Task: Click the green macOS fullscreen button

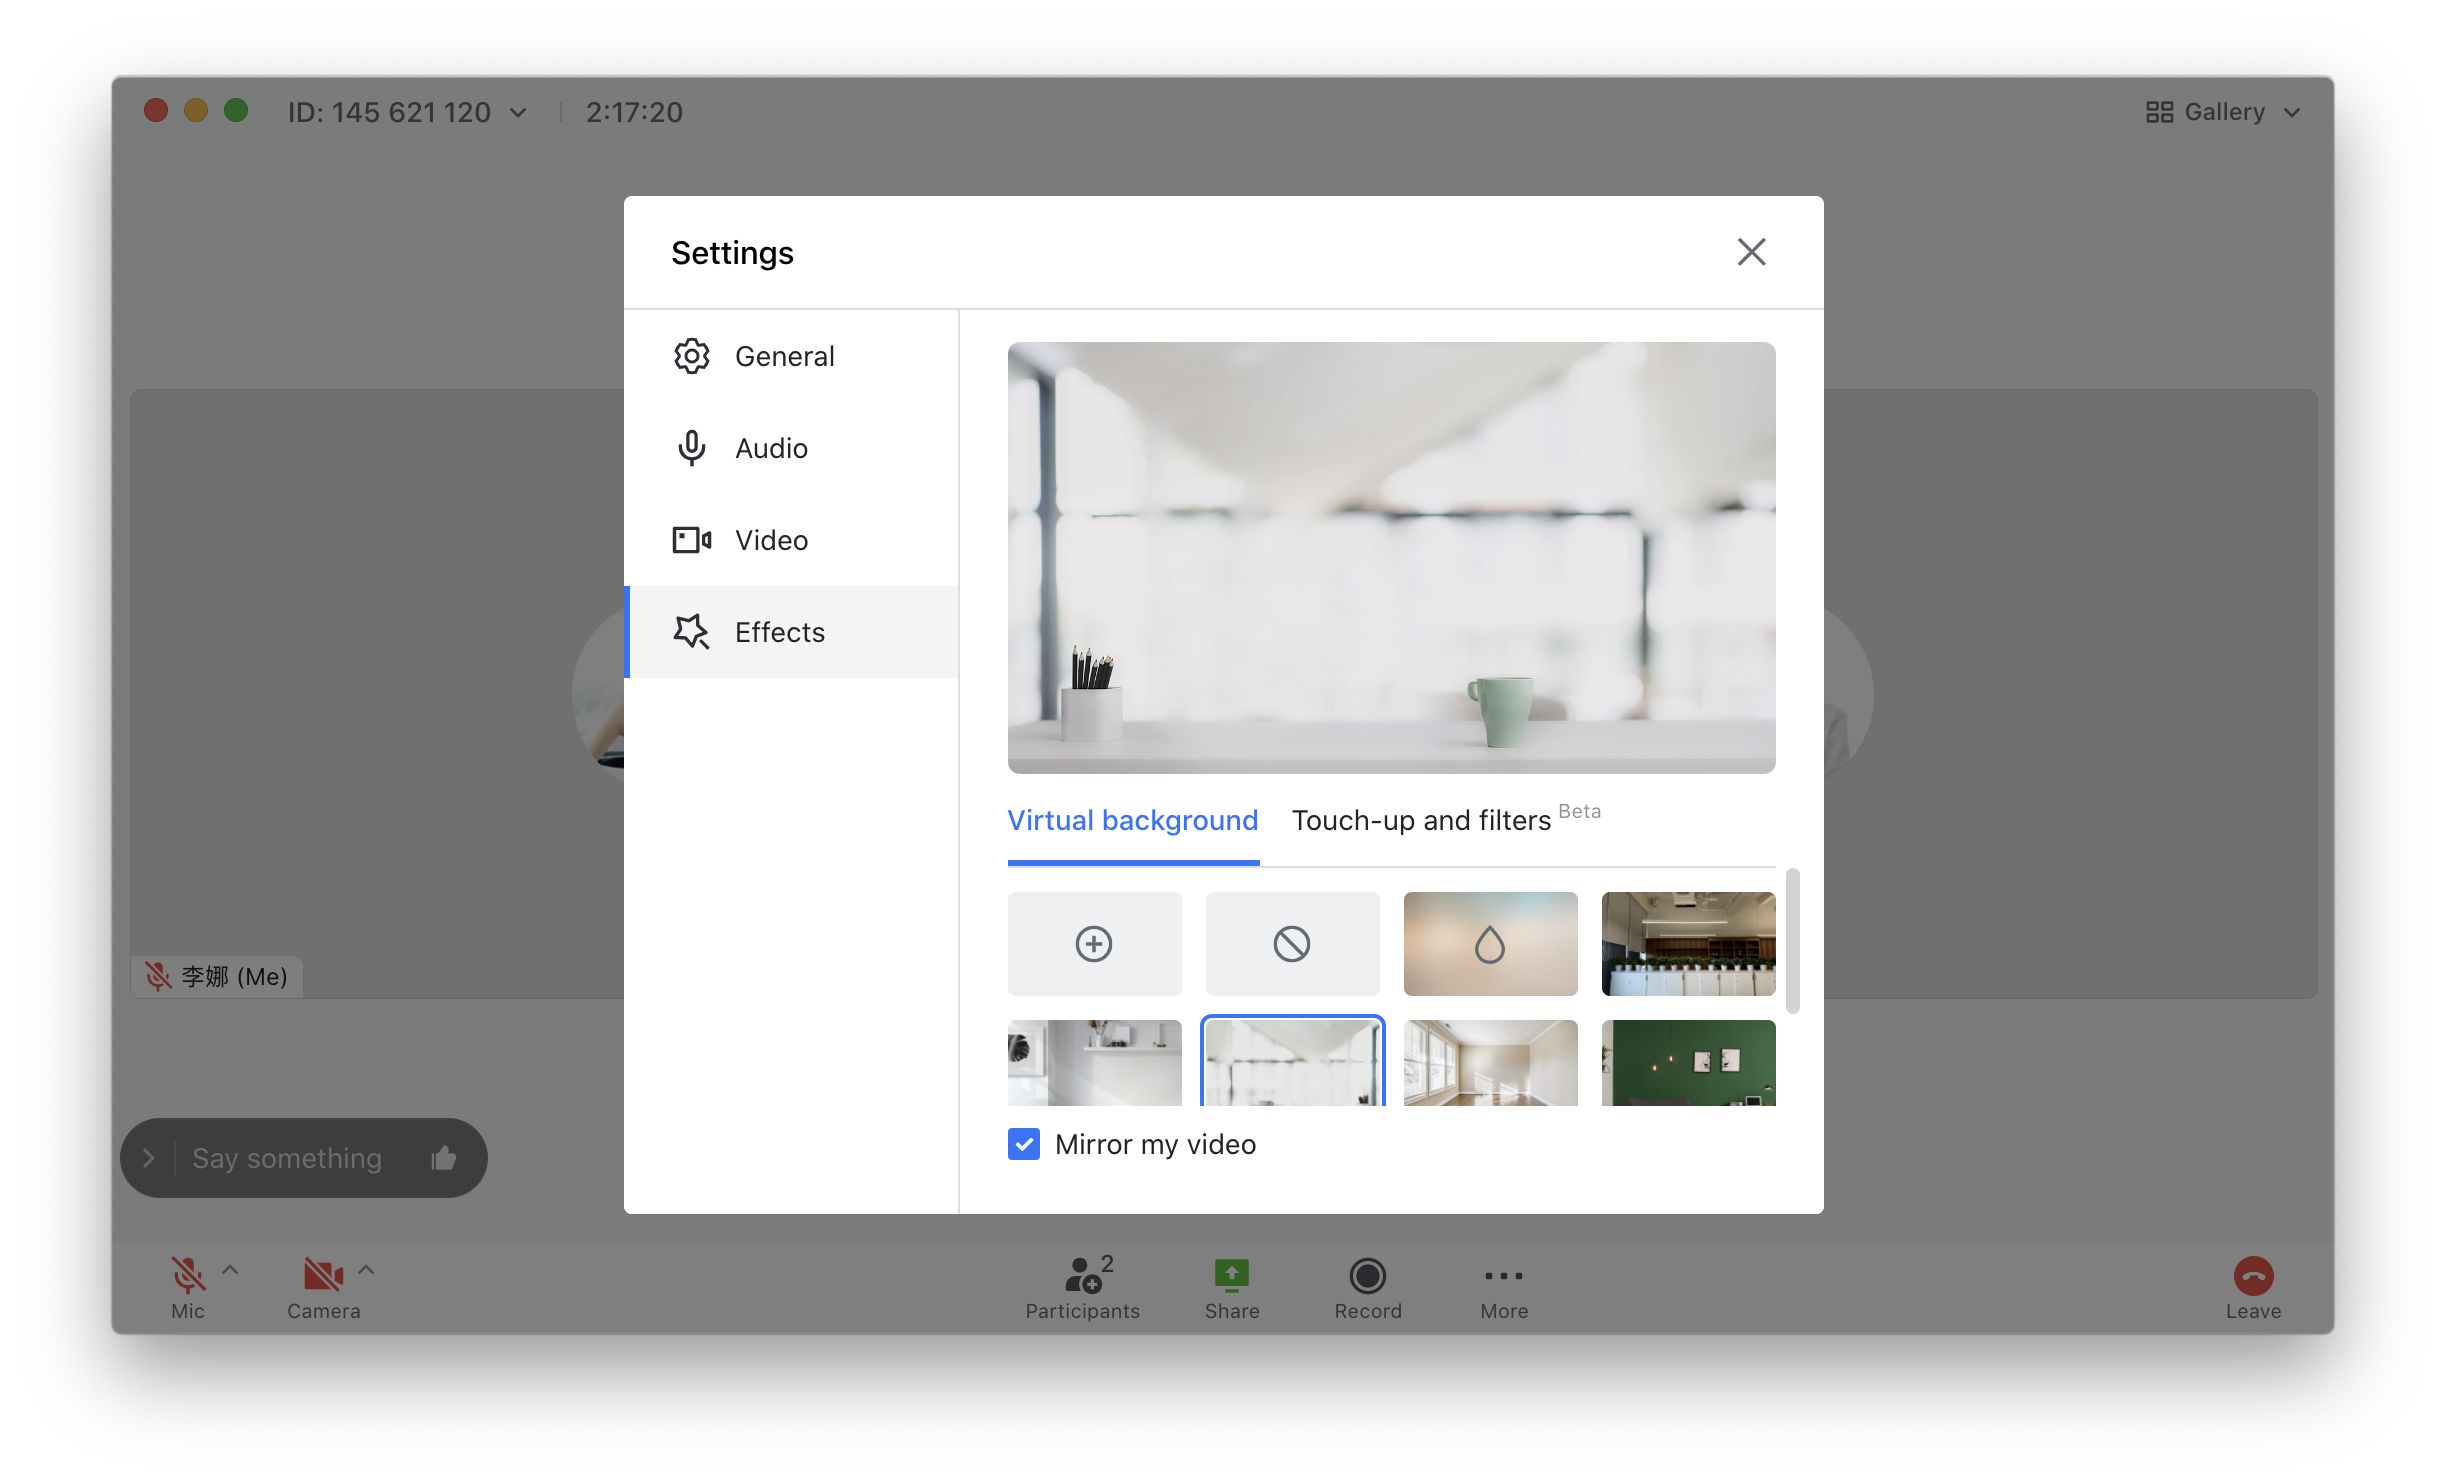Action: click(x=236, y=110)
